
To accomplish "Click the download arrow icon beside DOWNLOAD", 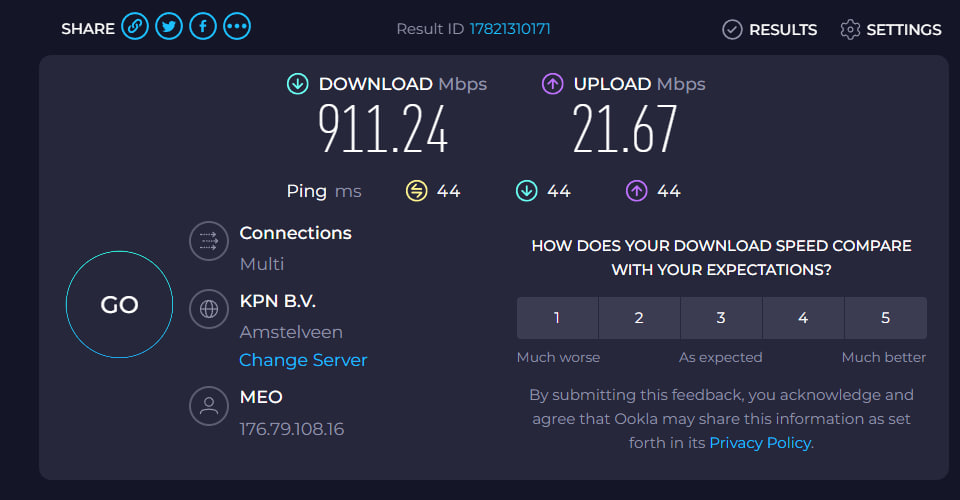I will (298, 84).
